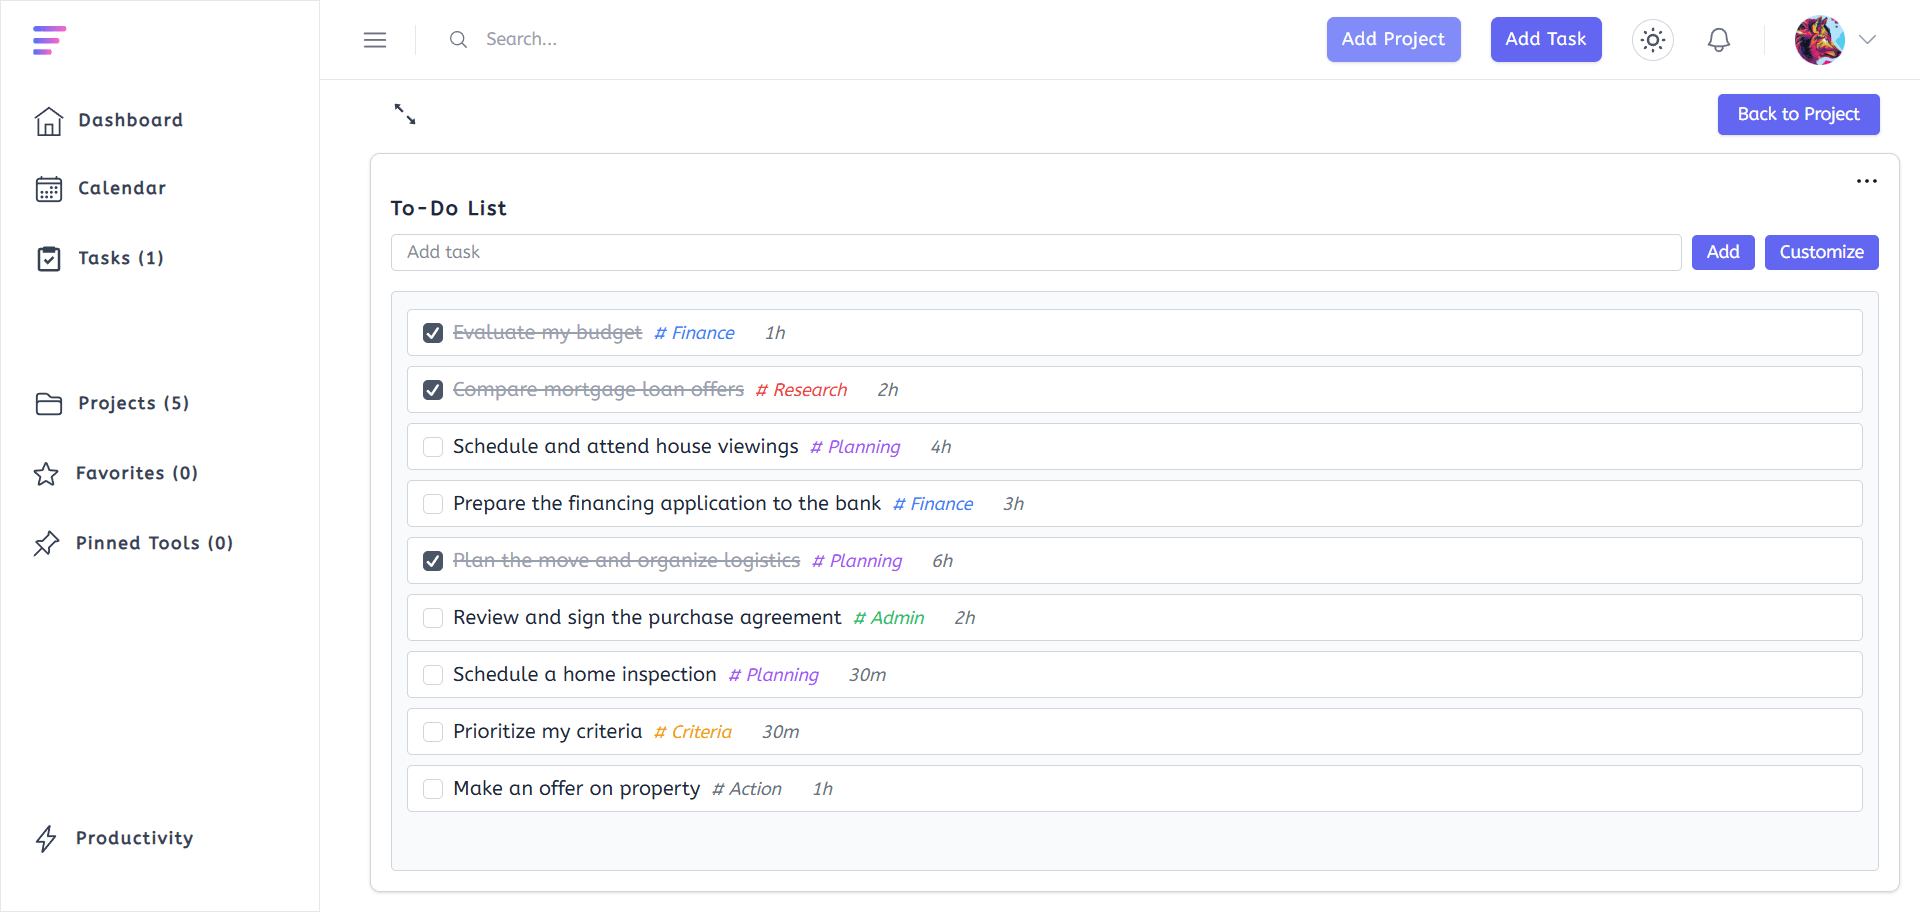The width and height of the screenshot is (1920, 912).
Task: Click the Productivity lightning icon
Action: pos(46,839)
